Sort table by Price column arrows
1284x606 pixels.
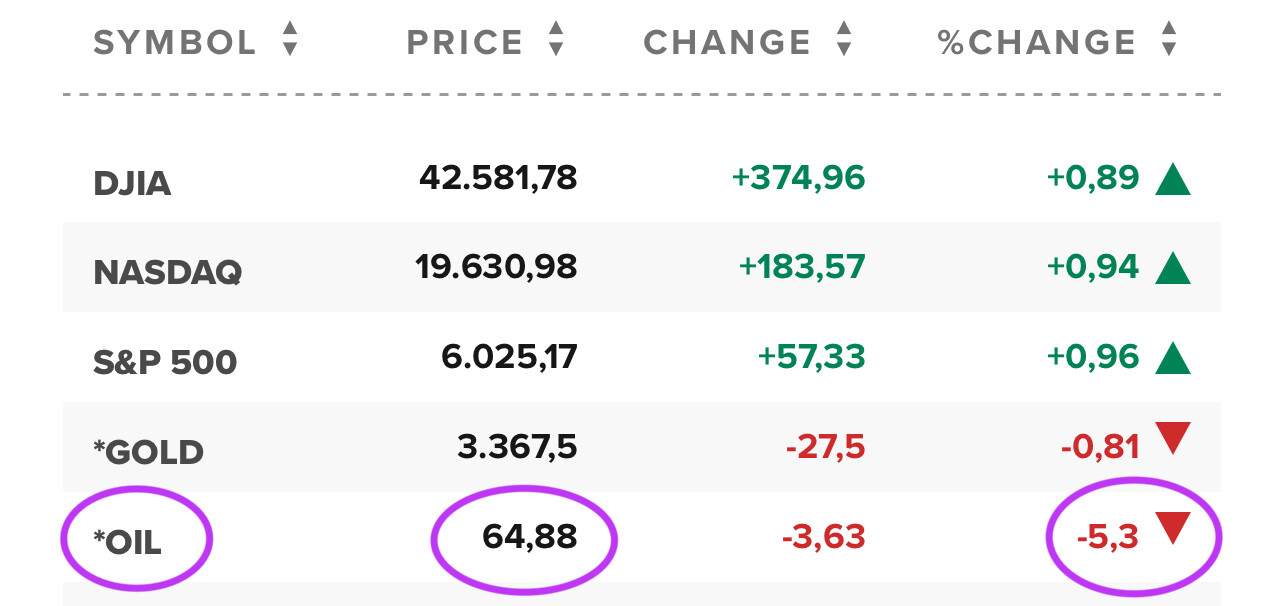tap(556, 40)
